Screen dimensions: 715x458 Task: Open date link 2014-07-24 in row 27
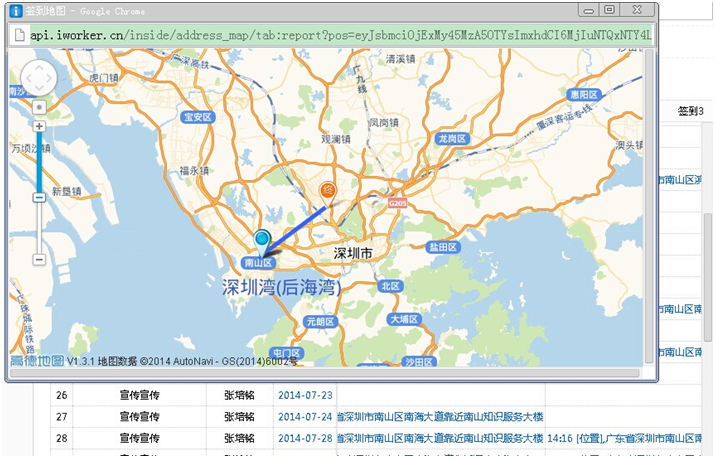[305, 416]
